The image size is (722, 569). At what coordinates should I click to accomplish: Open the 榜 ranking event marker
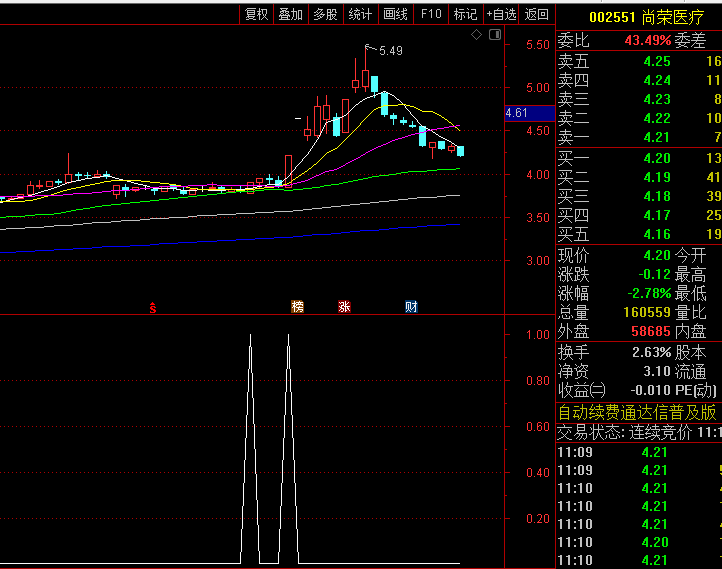pyautogui.click(x=297, y=306)
